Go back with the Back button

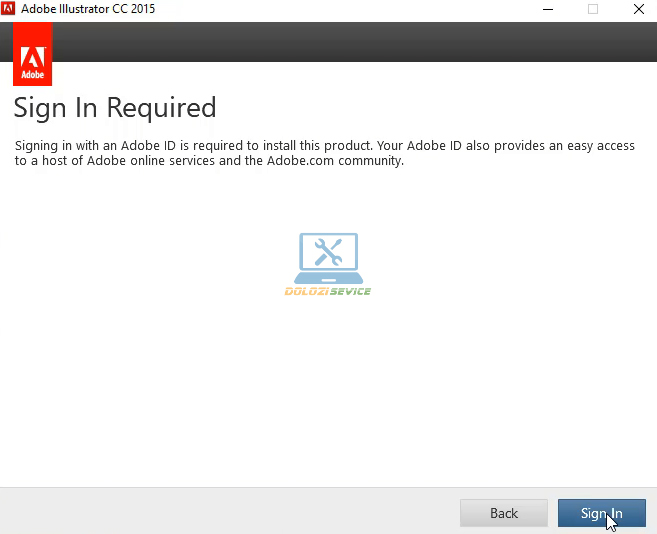coord(503,513)
